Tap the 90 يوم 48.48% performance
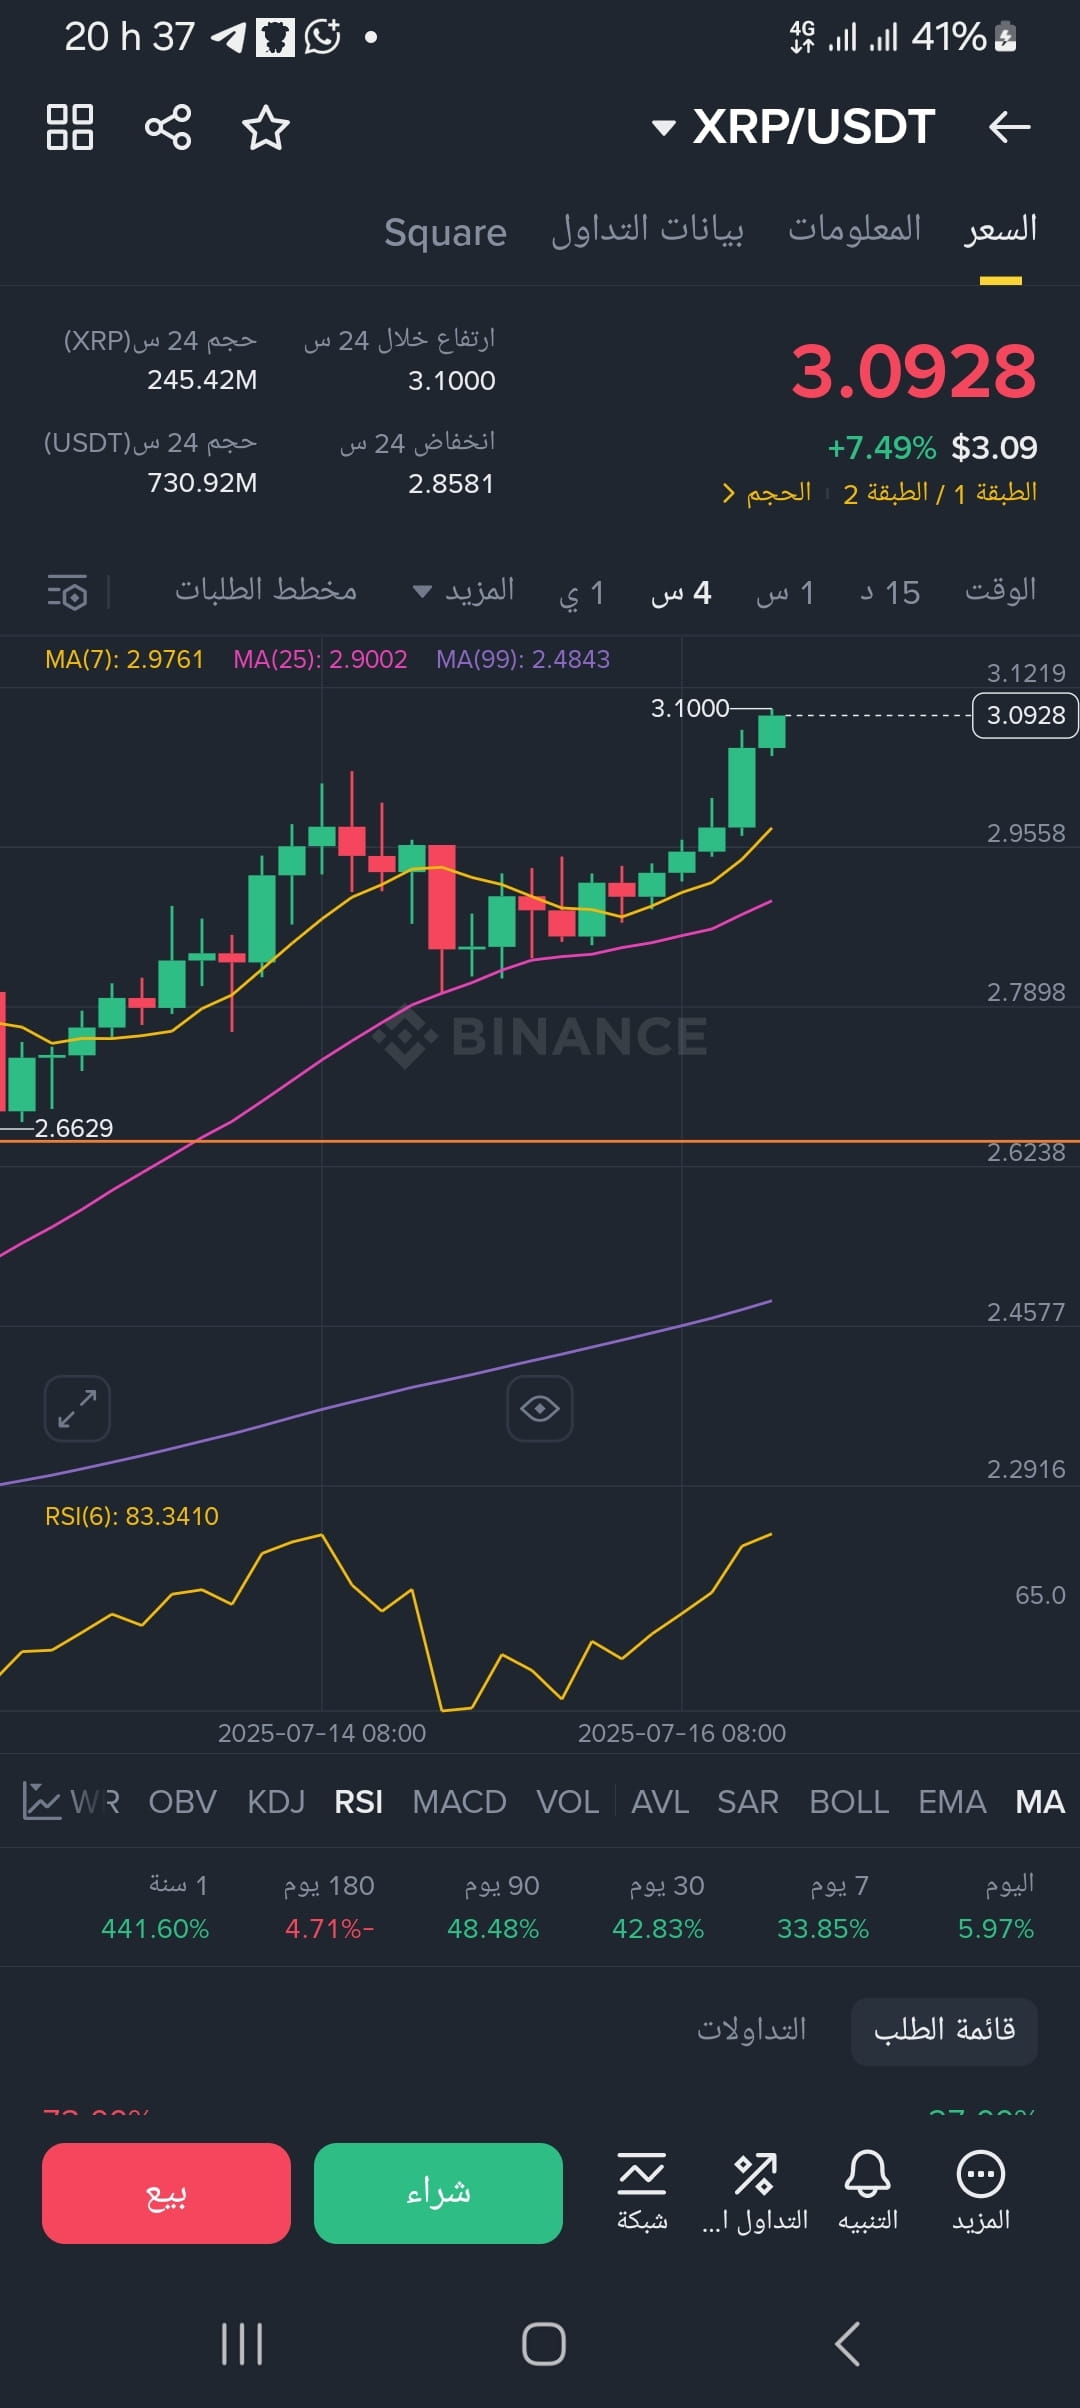This screenshot has height=2408, width=1080. (x=494, y=1907)
